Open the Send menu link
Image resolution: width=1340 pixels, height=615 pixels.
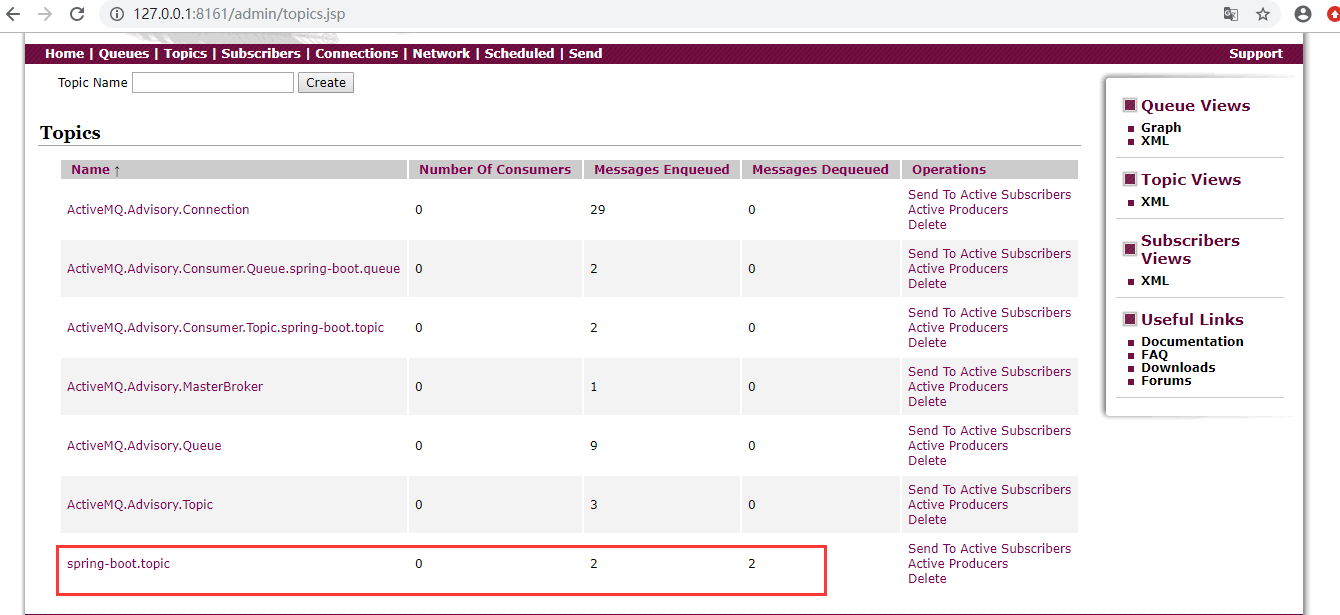coord(585,54)
